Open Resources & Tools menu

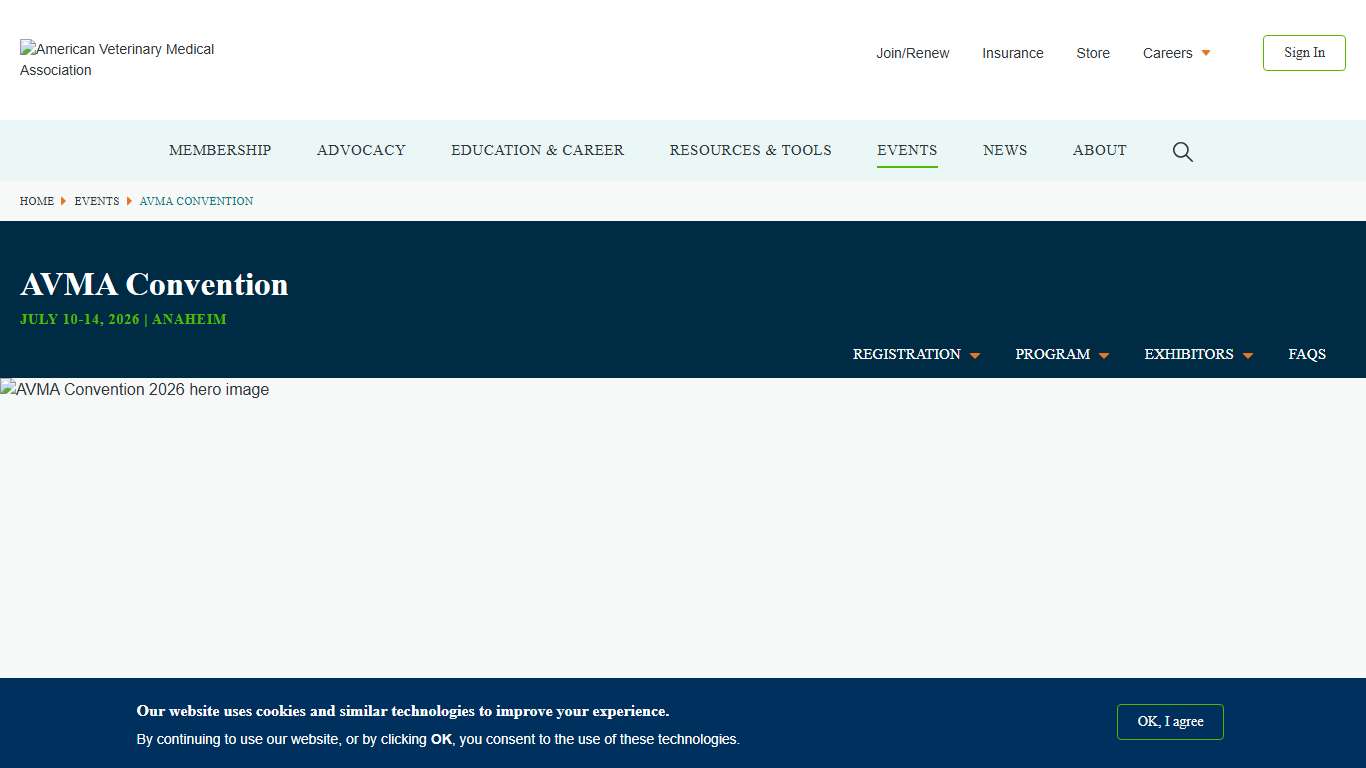click(750, 150)
